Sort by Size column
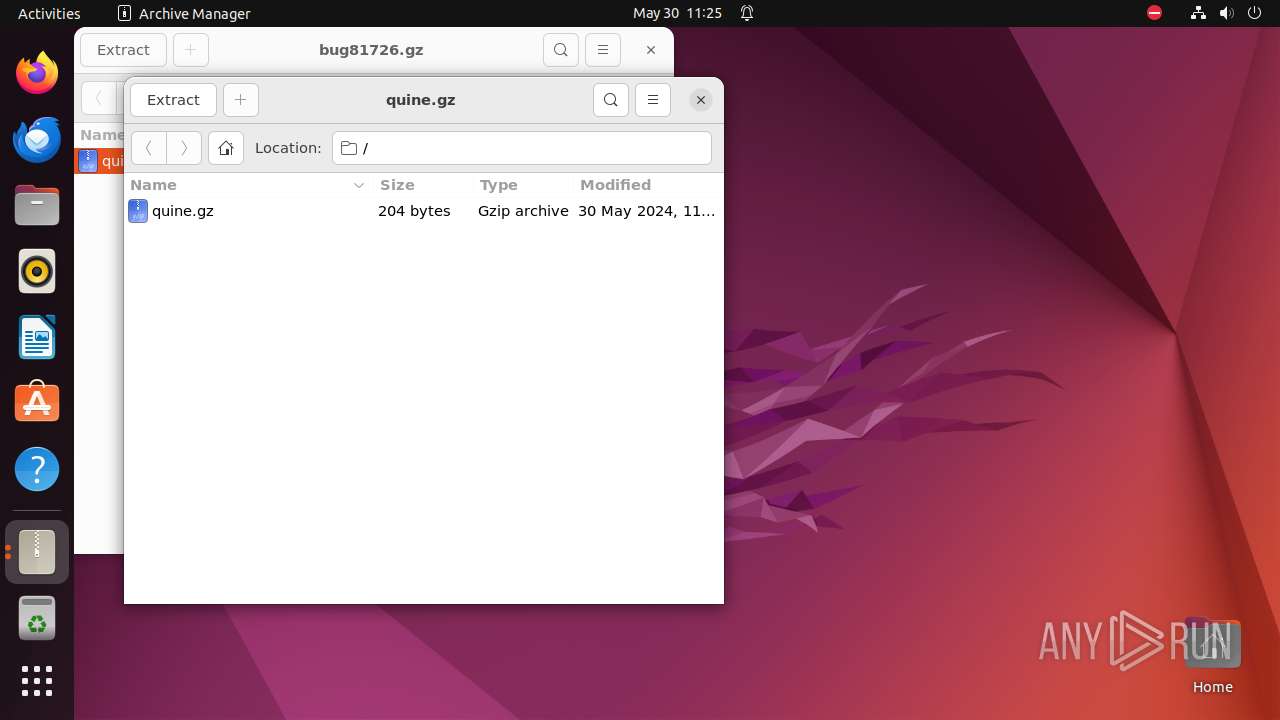The height and width of the screenshot is (720, 1280). (x=423, y=185)
